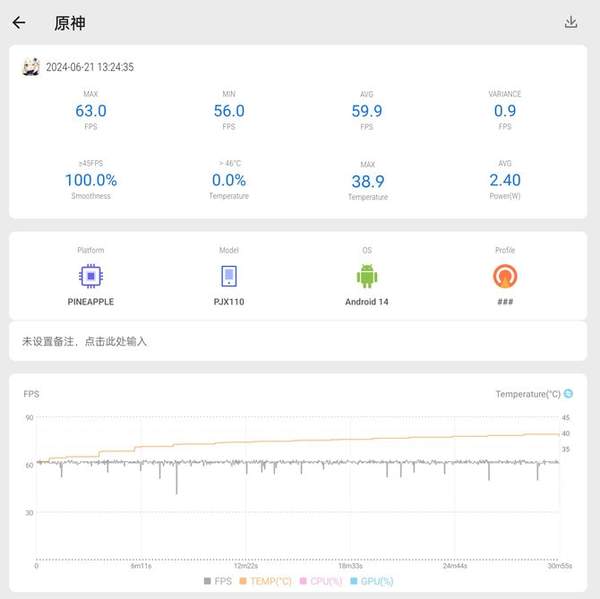Click the FPS chart axis title
The height and width of the screenshot is (599, 600).
click(x=31, y=394)
